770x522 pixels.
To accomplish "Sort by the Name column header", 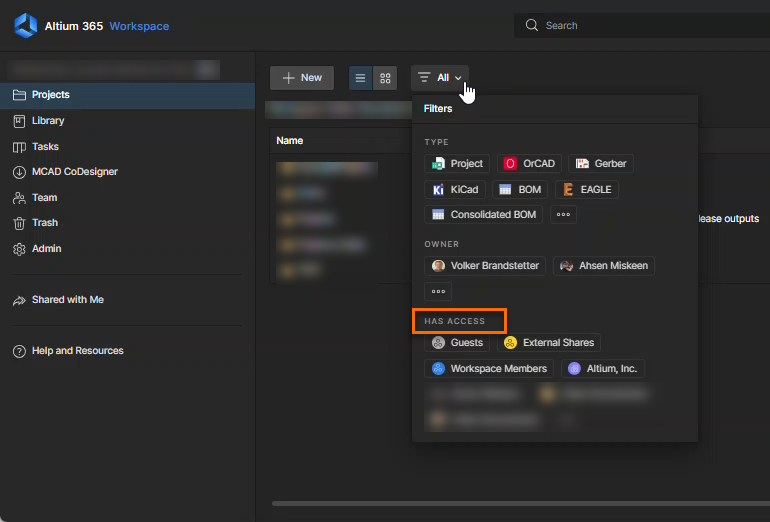I will click(x=290, y=141).
